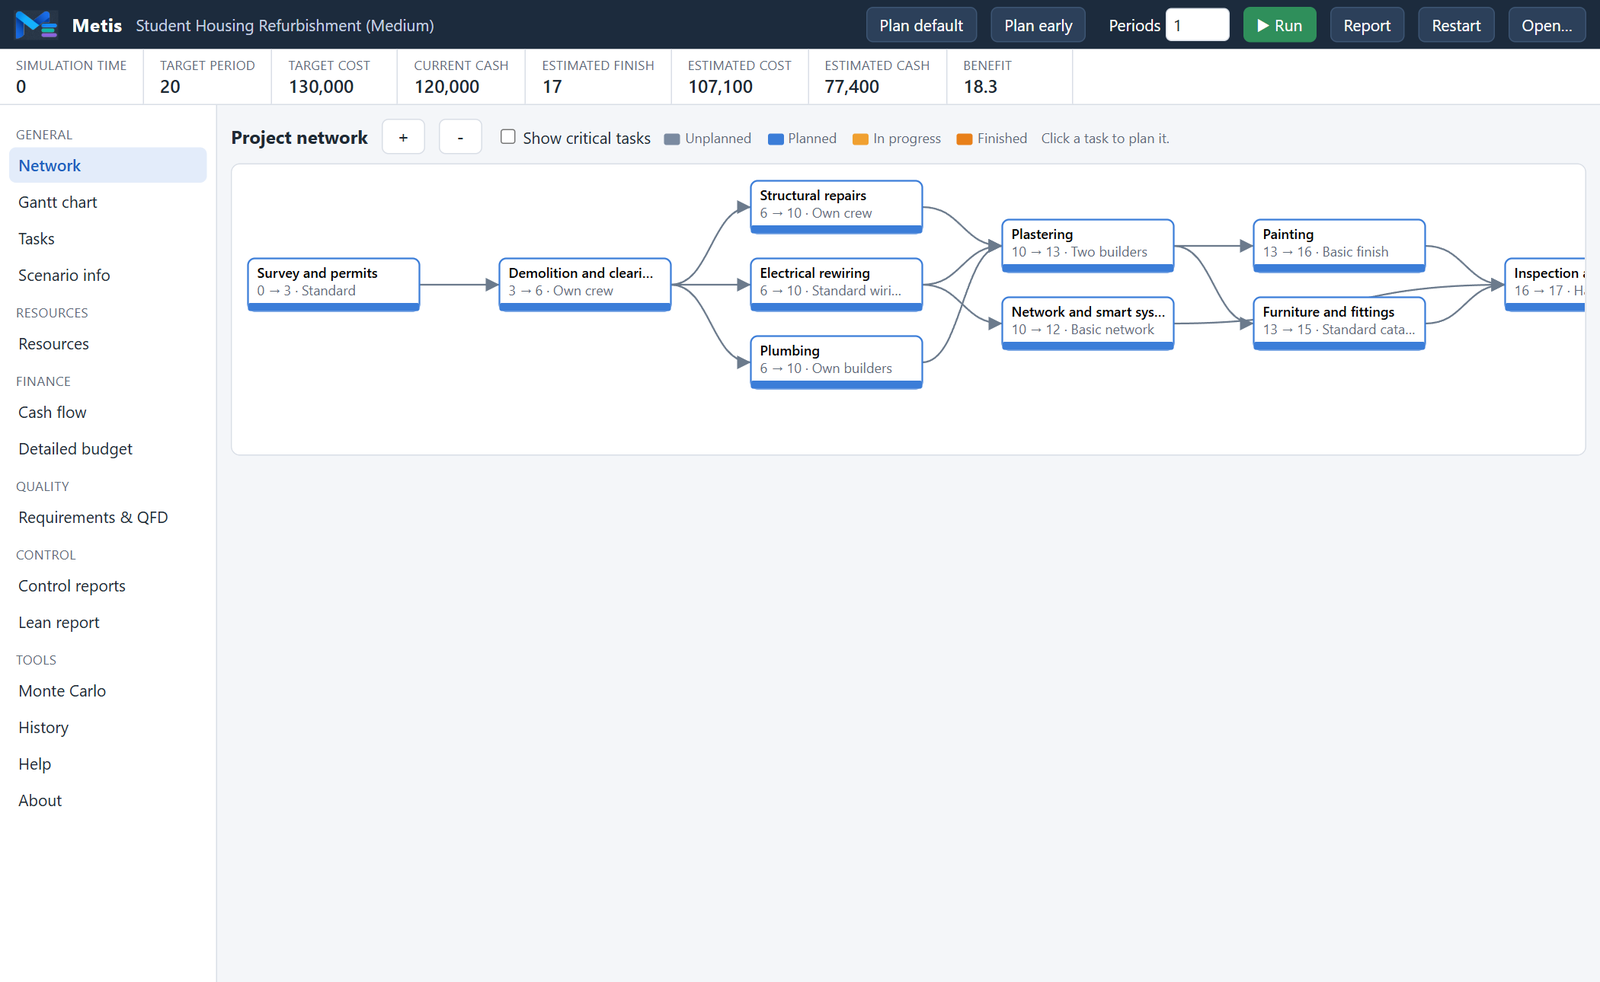
Task: Focus the Periods input field
Action: click(x=1197, y=25)
